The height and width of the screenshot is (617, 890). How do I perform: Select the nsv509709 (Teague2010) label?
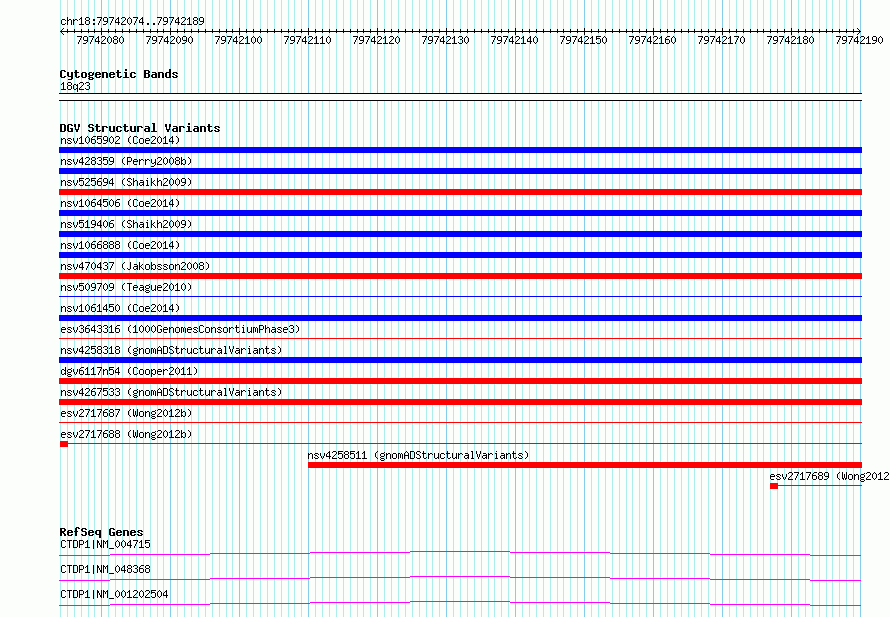126,287
